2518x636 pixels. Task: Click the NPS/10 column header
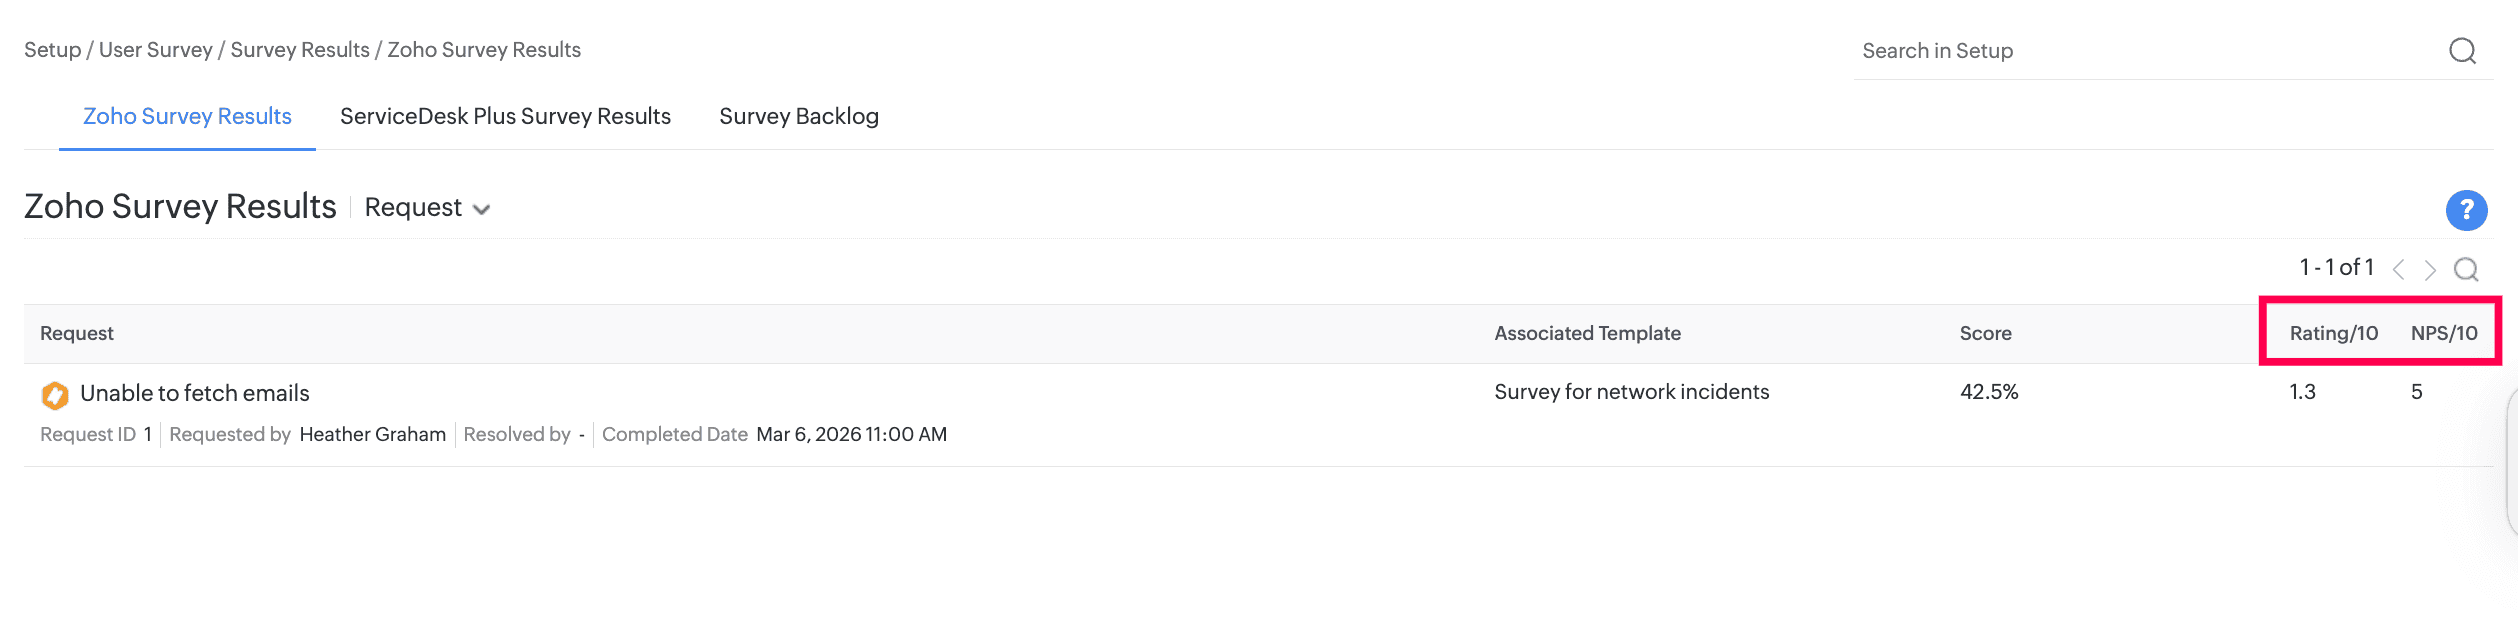[x=2443, y=334]
